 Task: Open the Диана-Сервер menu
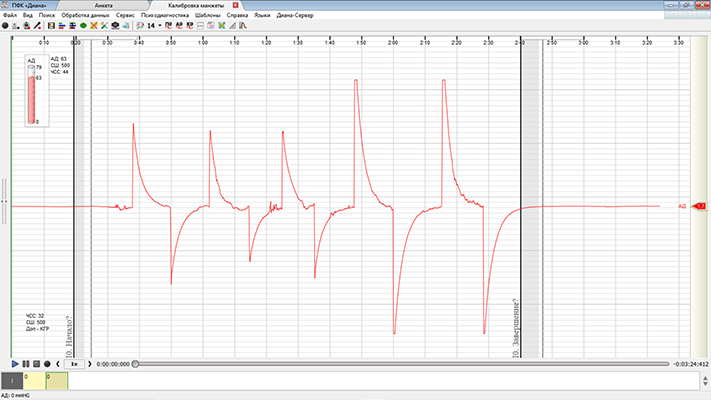pos(295,15)
